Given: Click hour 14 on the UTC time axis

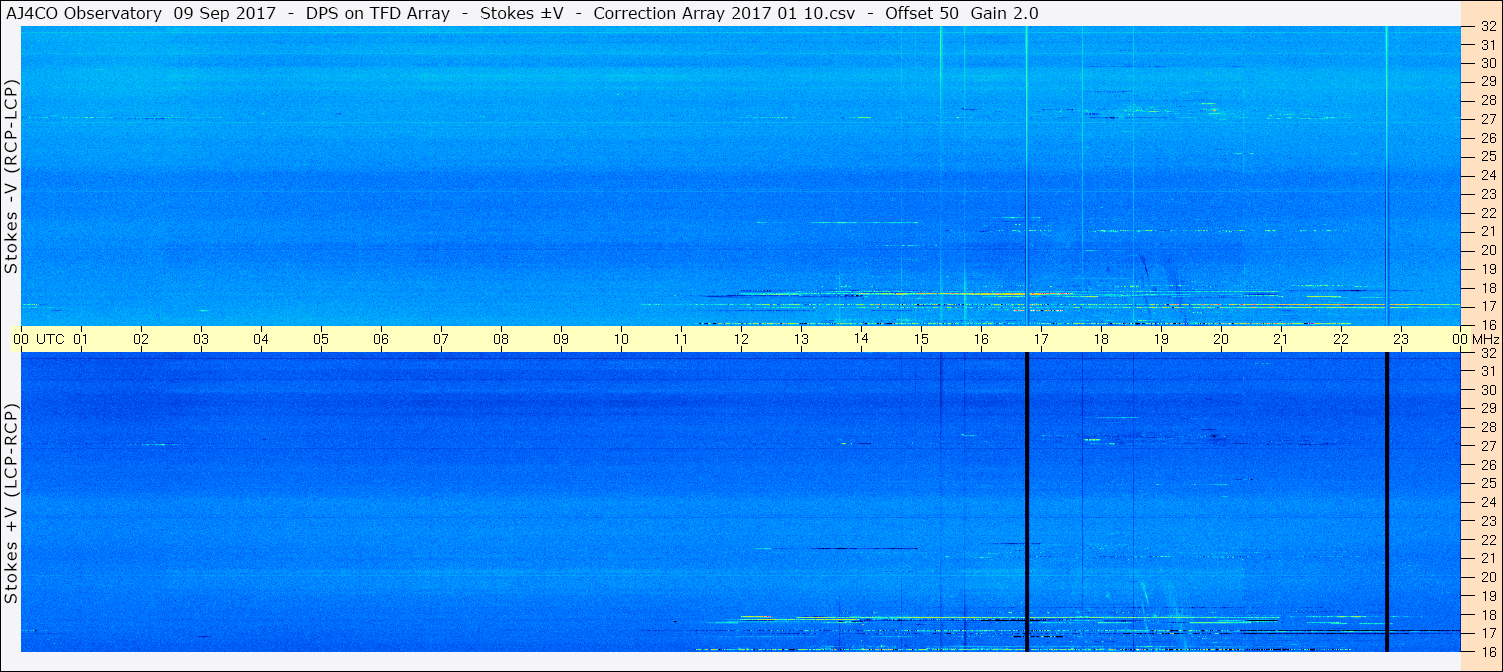Looking at the screenshot, I should coord(861,339).
